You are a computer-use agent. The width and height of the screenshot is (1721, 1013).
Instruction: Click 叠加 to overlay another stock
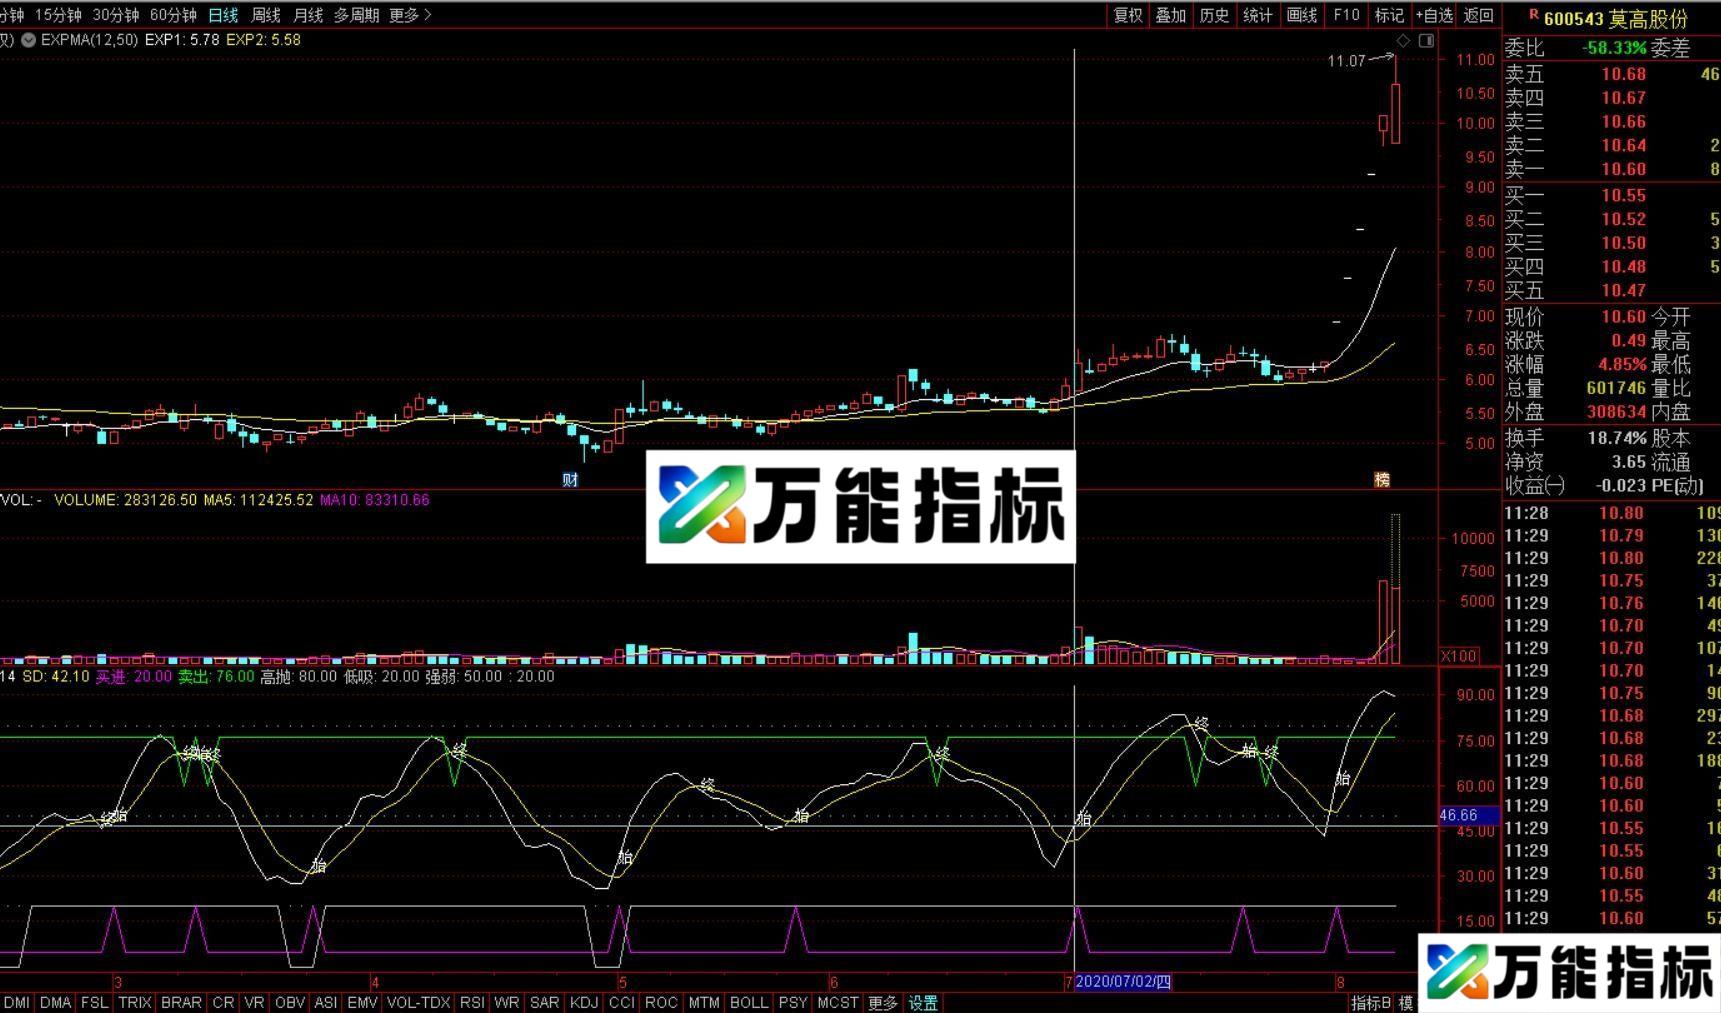click(1170, 15)
